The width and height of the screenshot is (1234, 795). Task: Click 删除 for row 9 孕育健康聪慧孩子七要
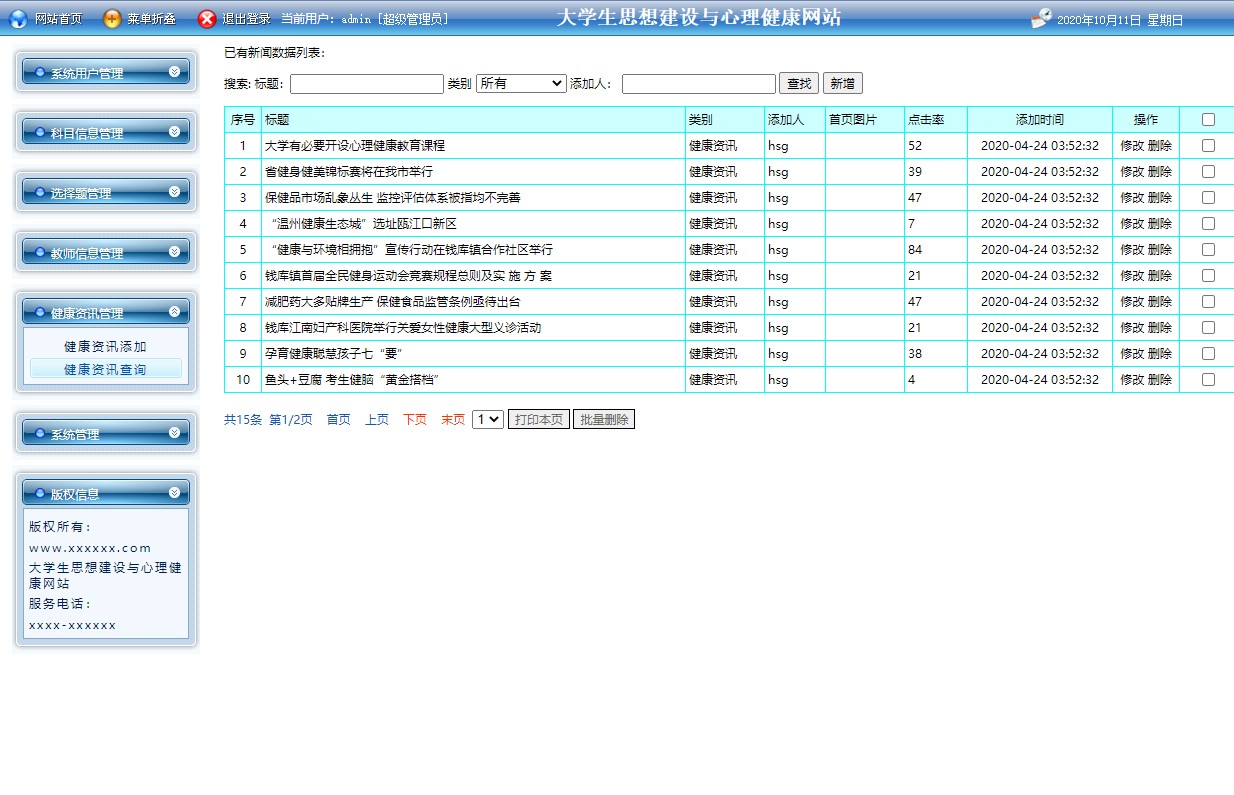click(1160, 353)
